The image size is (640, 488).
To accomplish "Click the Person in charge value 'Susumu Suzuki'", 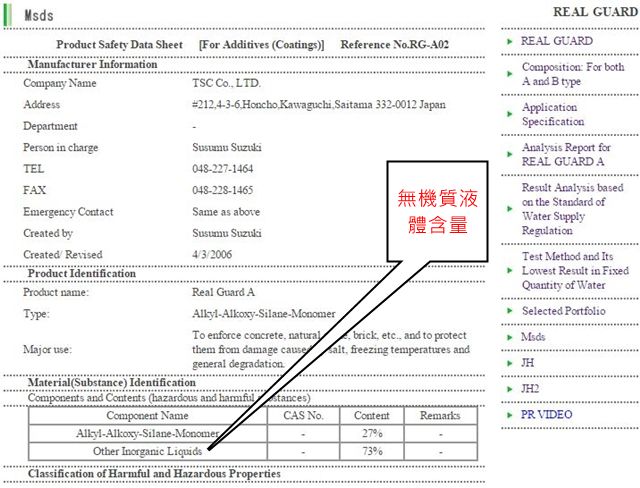I will 227,147.
